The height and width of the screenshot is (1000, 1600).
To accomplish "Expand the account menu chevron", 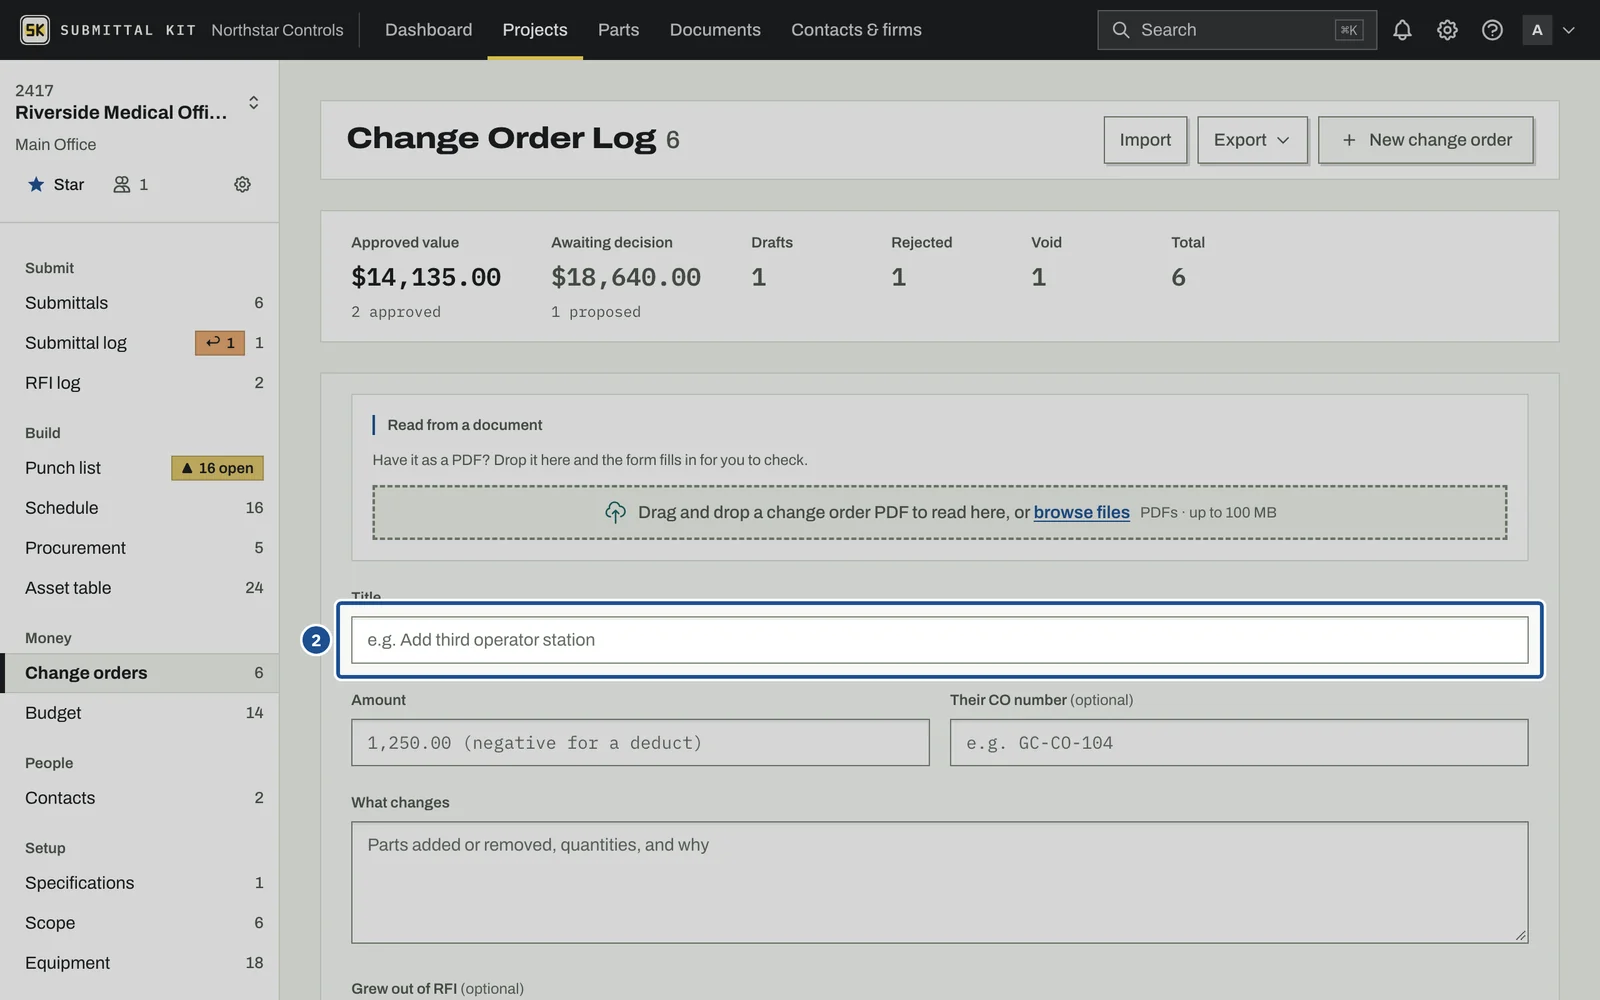I will pos(1569,30).
